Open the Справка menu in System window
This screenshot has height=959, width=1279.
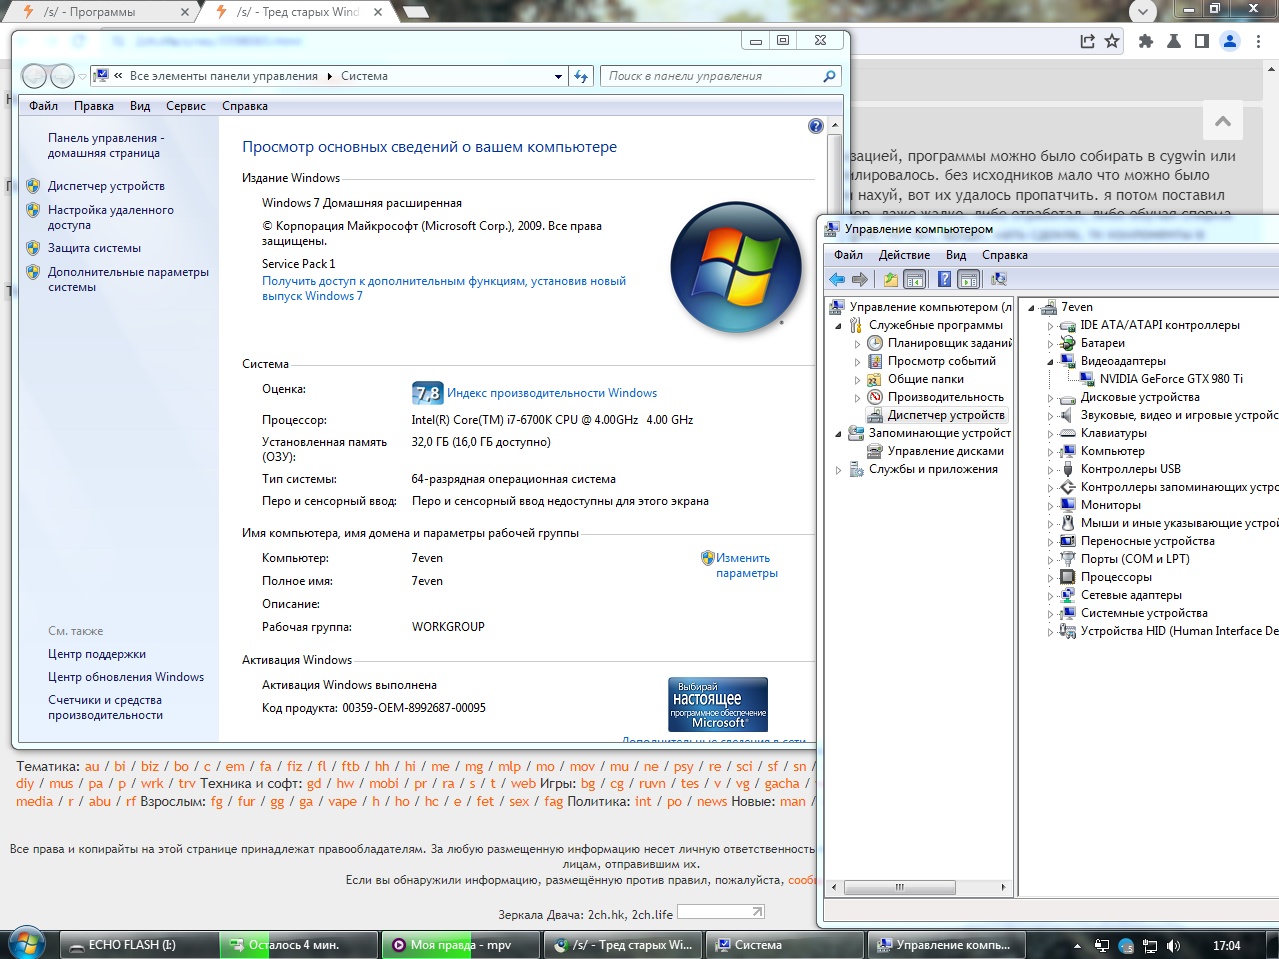coord(245,106)
